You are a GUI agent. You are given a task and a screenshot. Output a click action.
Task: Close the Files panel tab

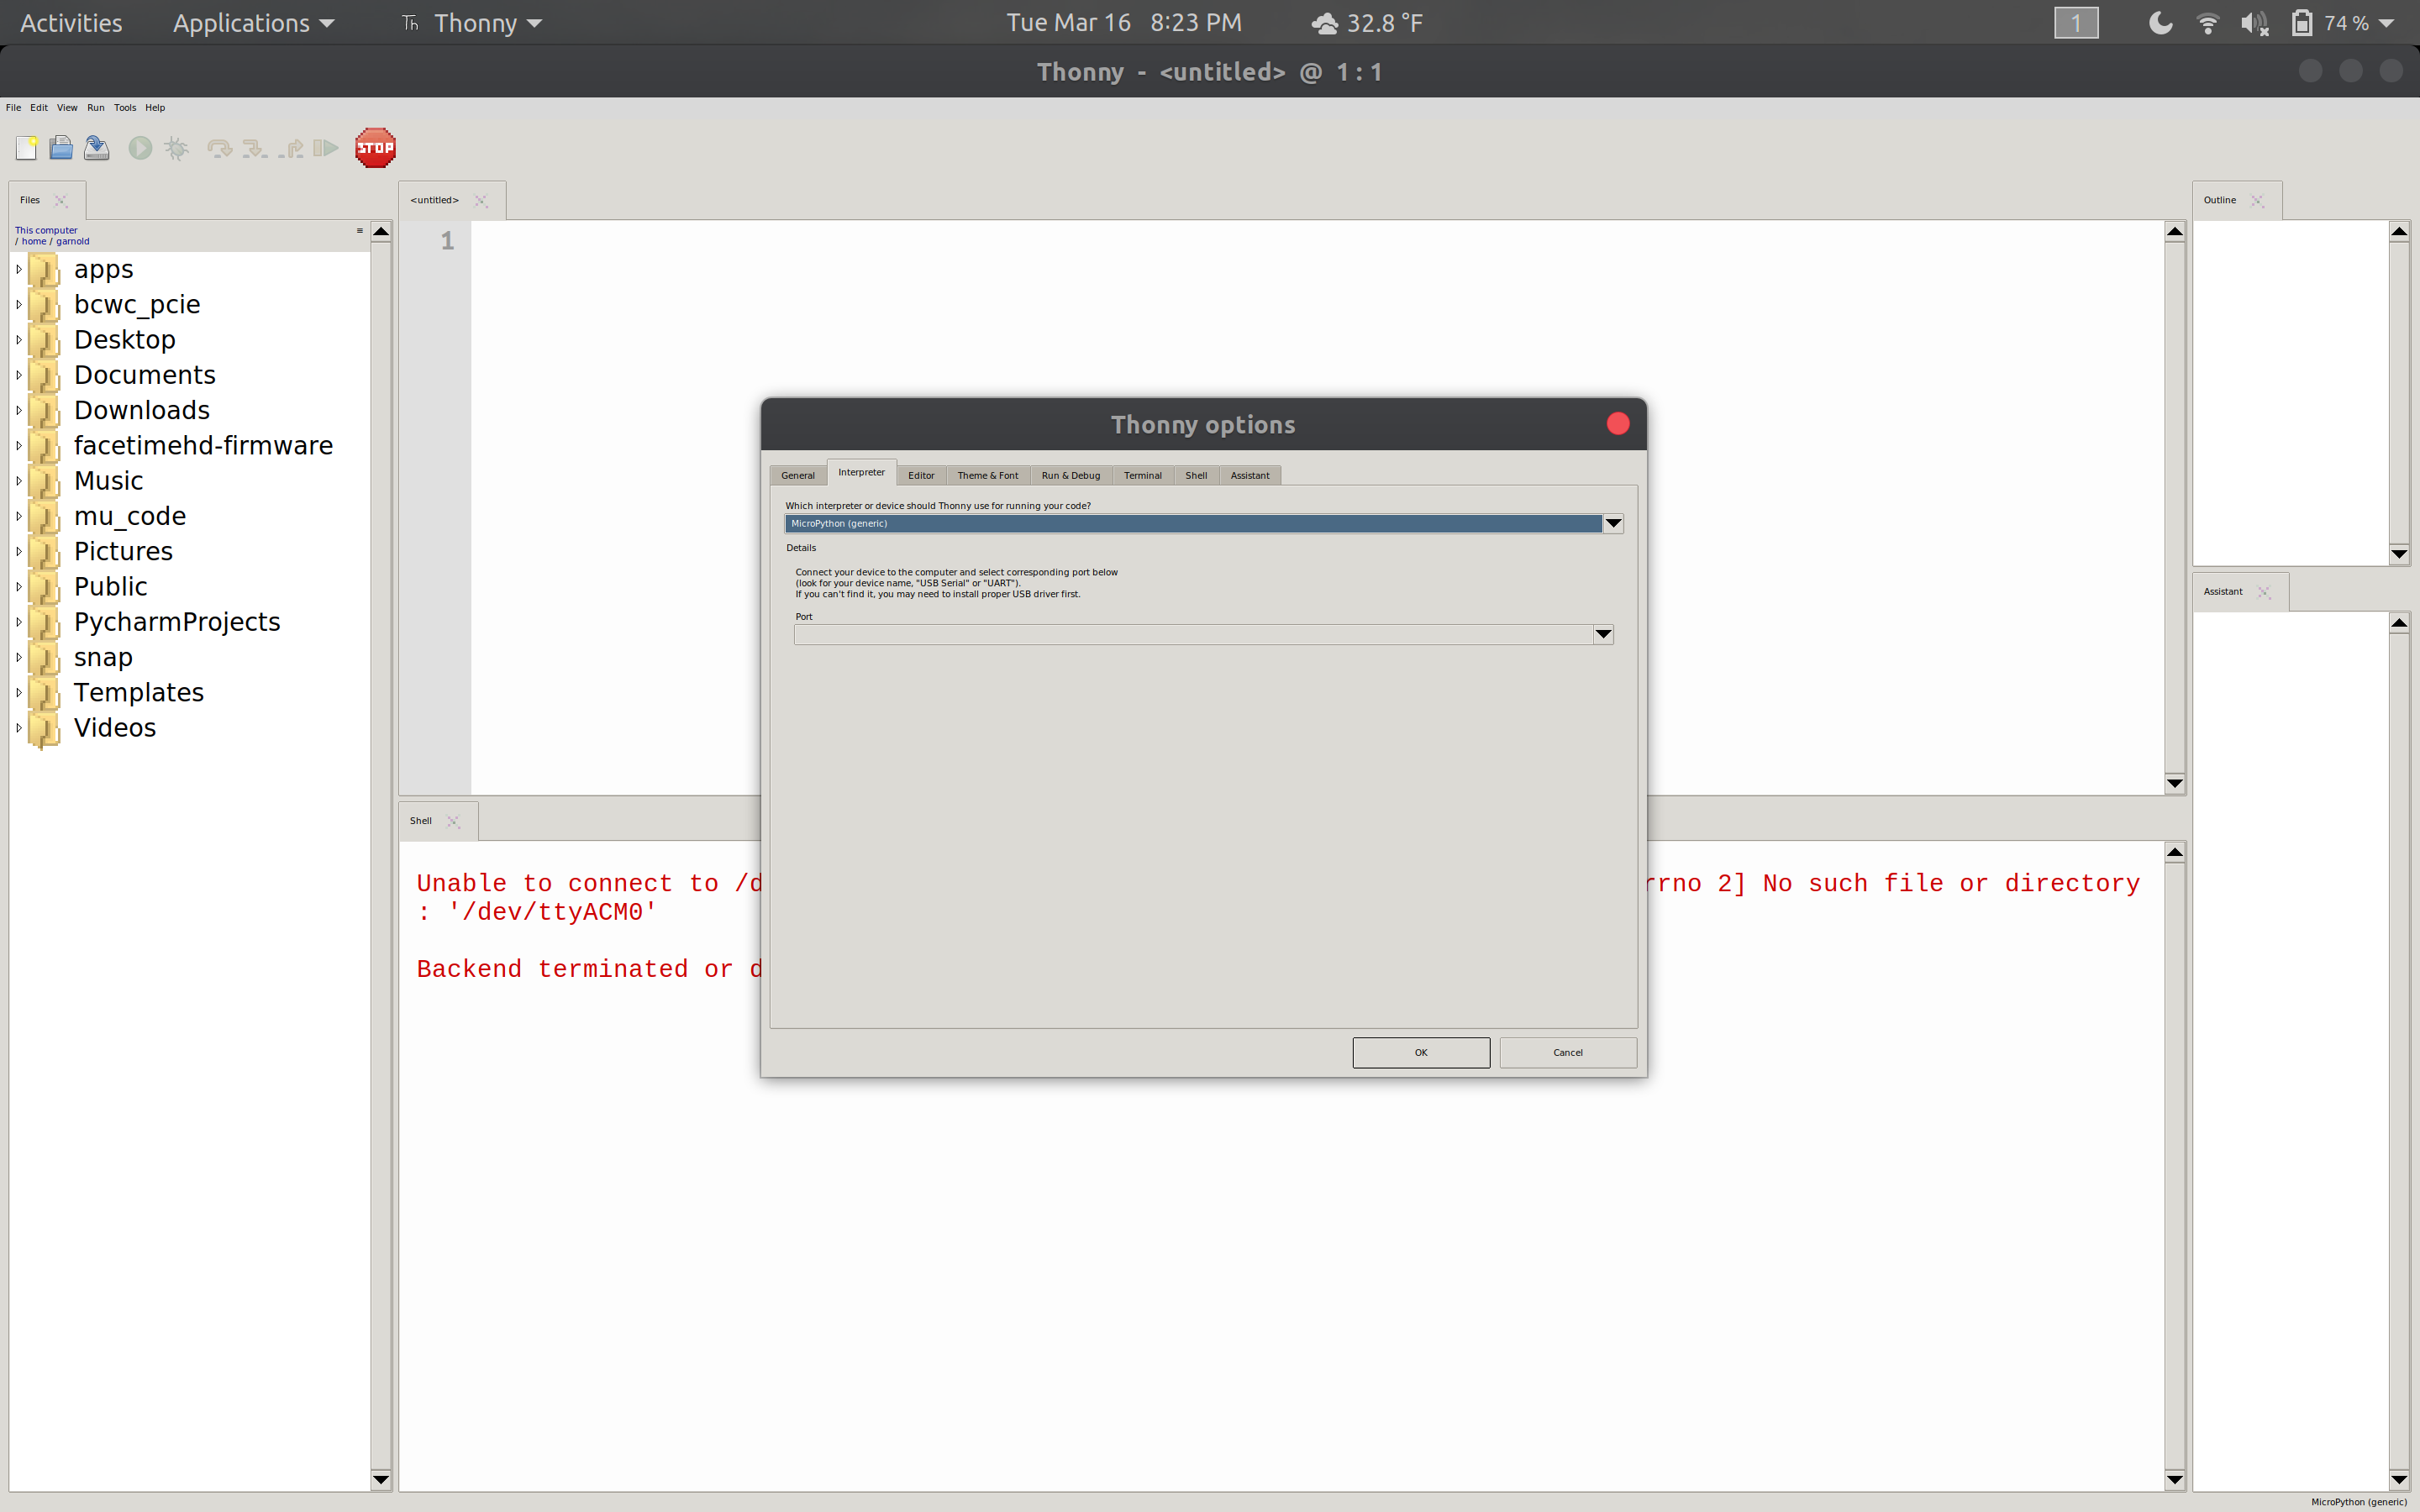[x=61, y=200]
